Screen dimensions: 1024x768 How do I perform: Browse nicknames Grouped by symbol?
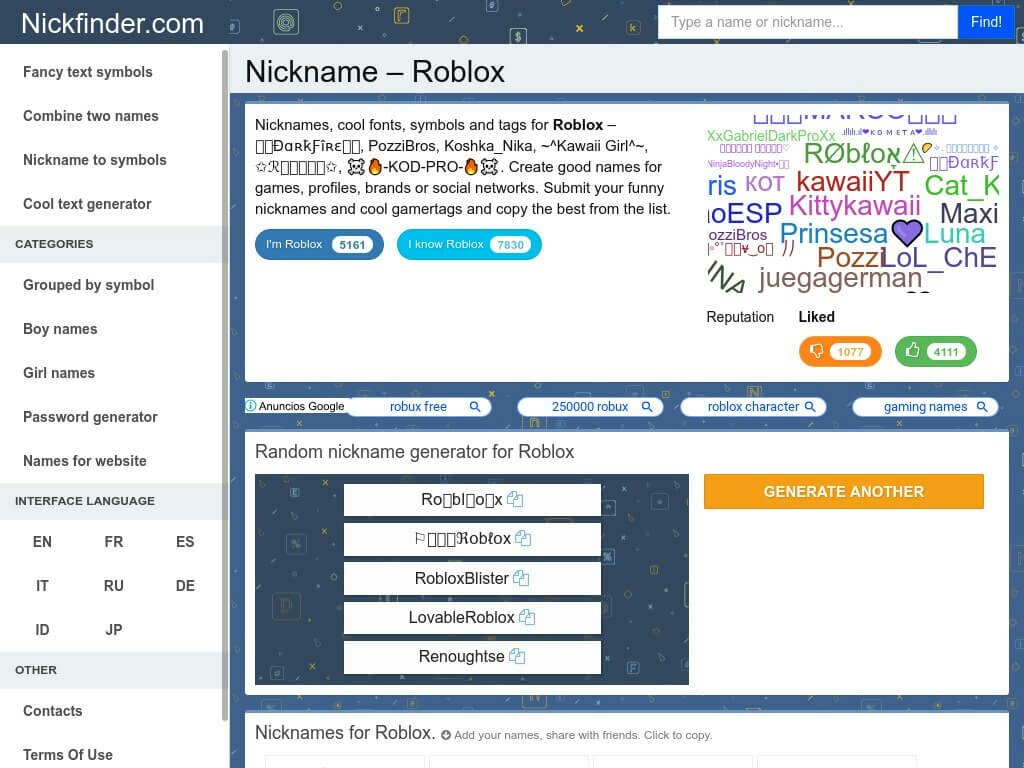(89, 285)
